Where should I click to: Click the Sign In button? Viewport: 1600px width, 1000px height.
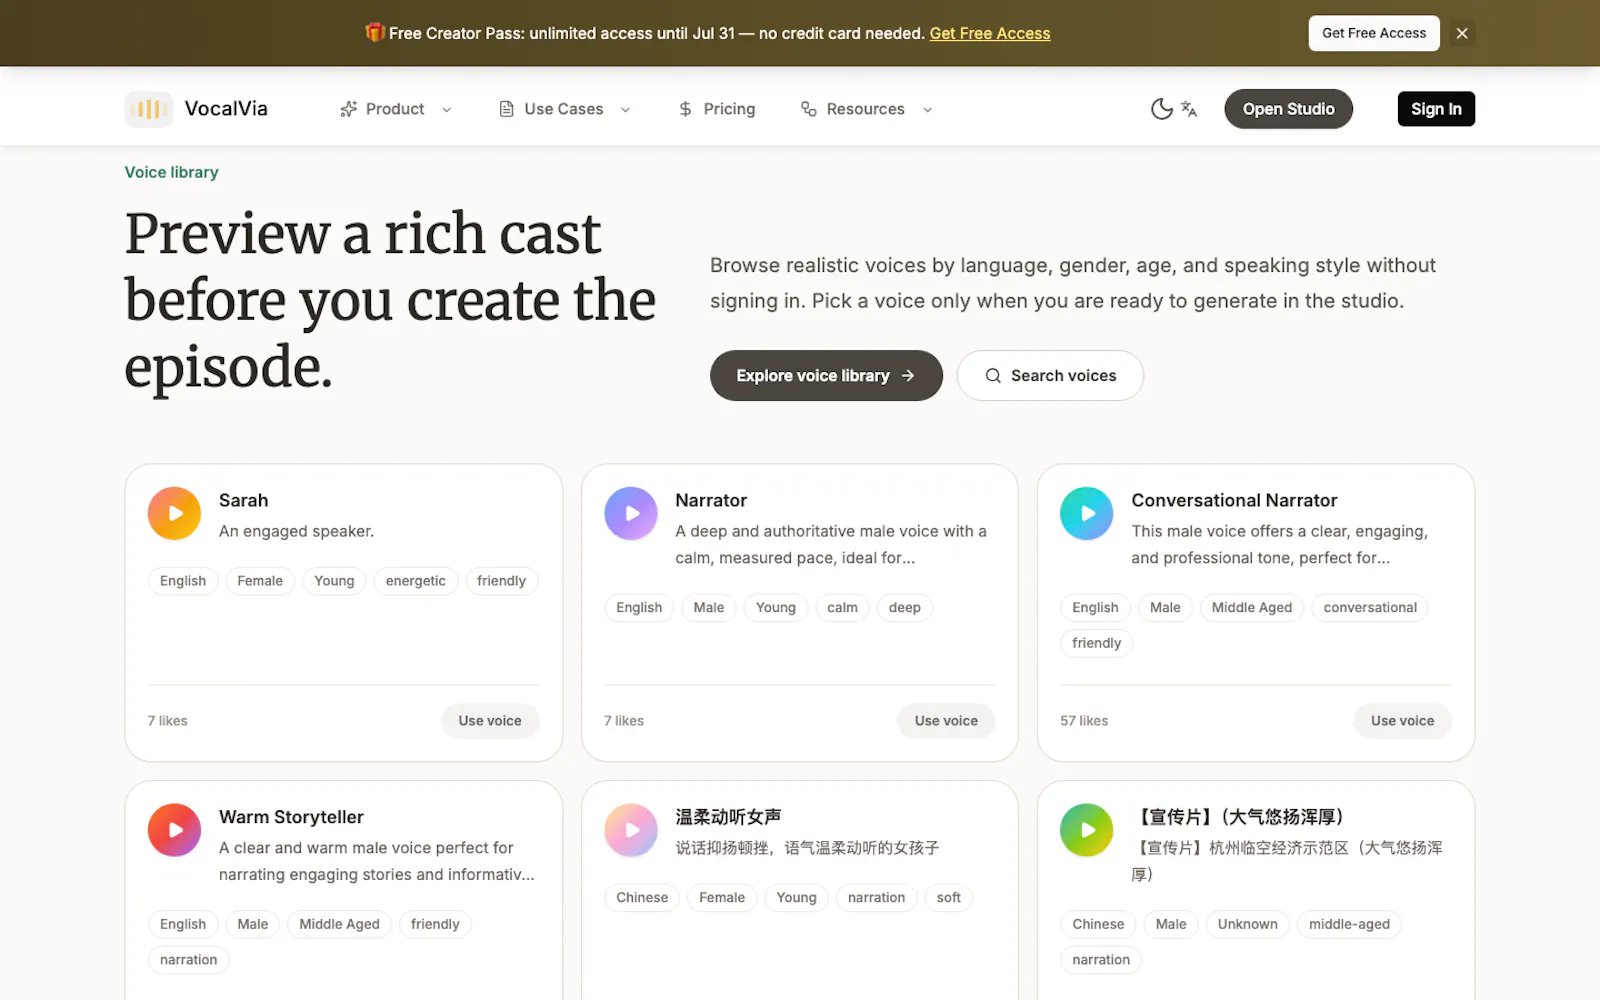[x=1436, y=109]
